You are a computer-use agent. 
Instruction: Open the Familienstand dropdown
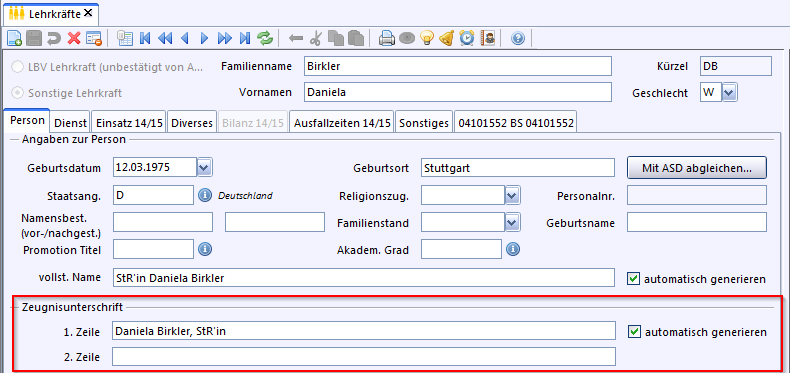[x=512, y=222]
